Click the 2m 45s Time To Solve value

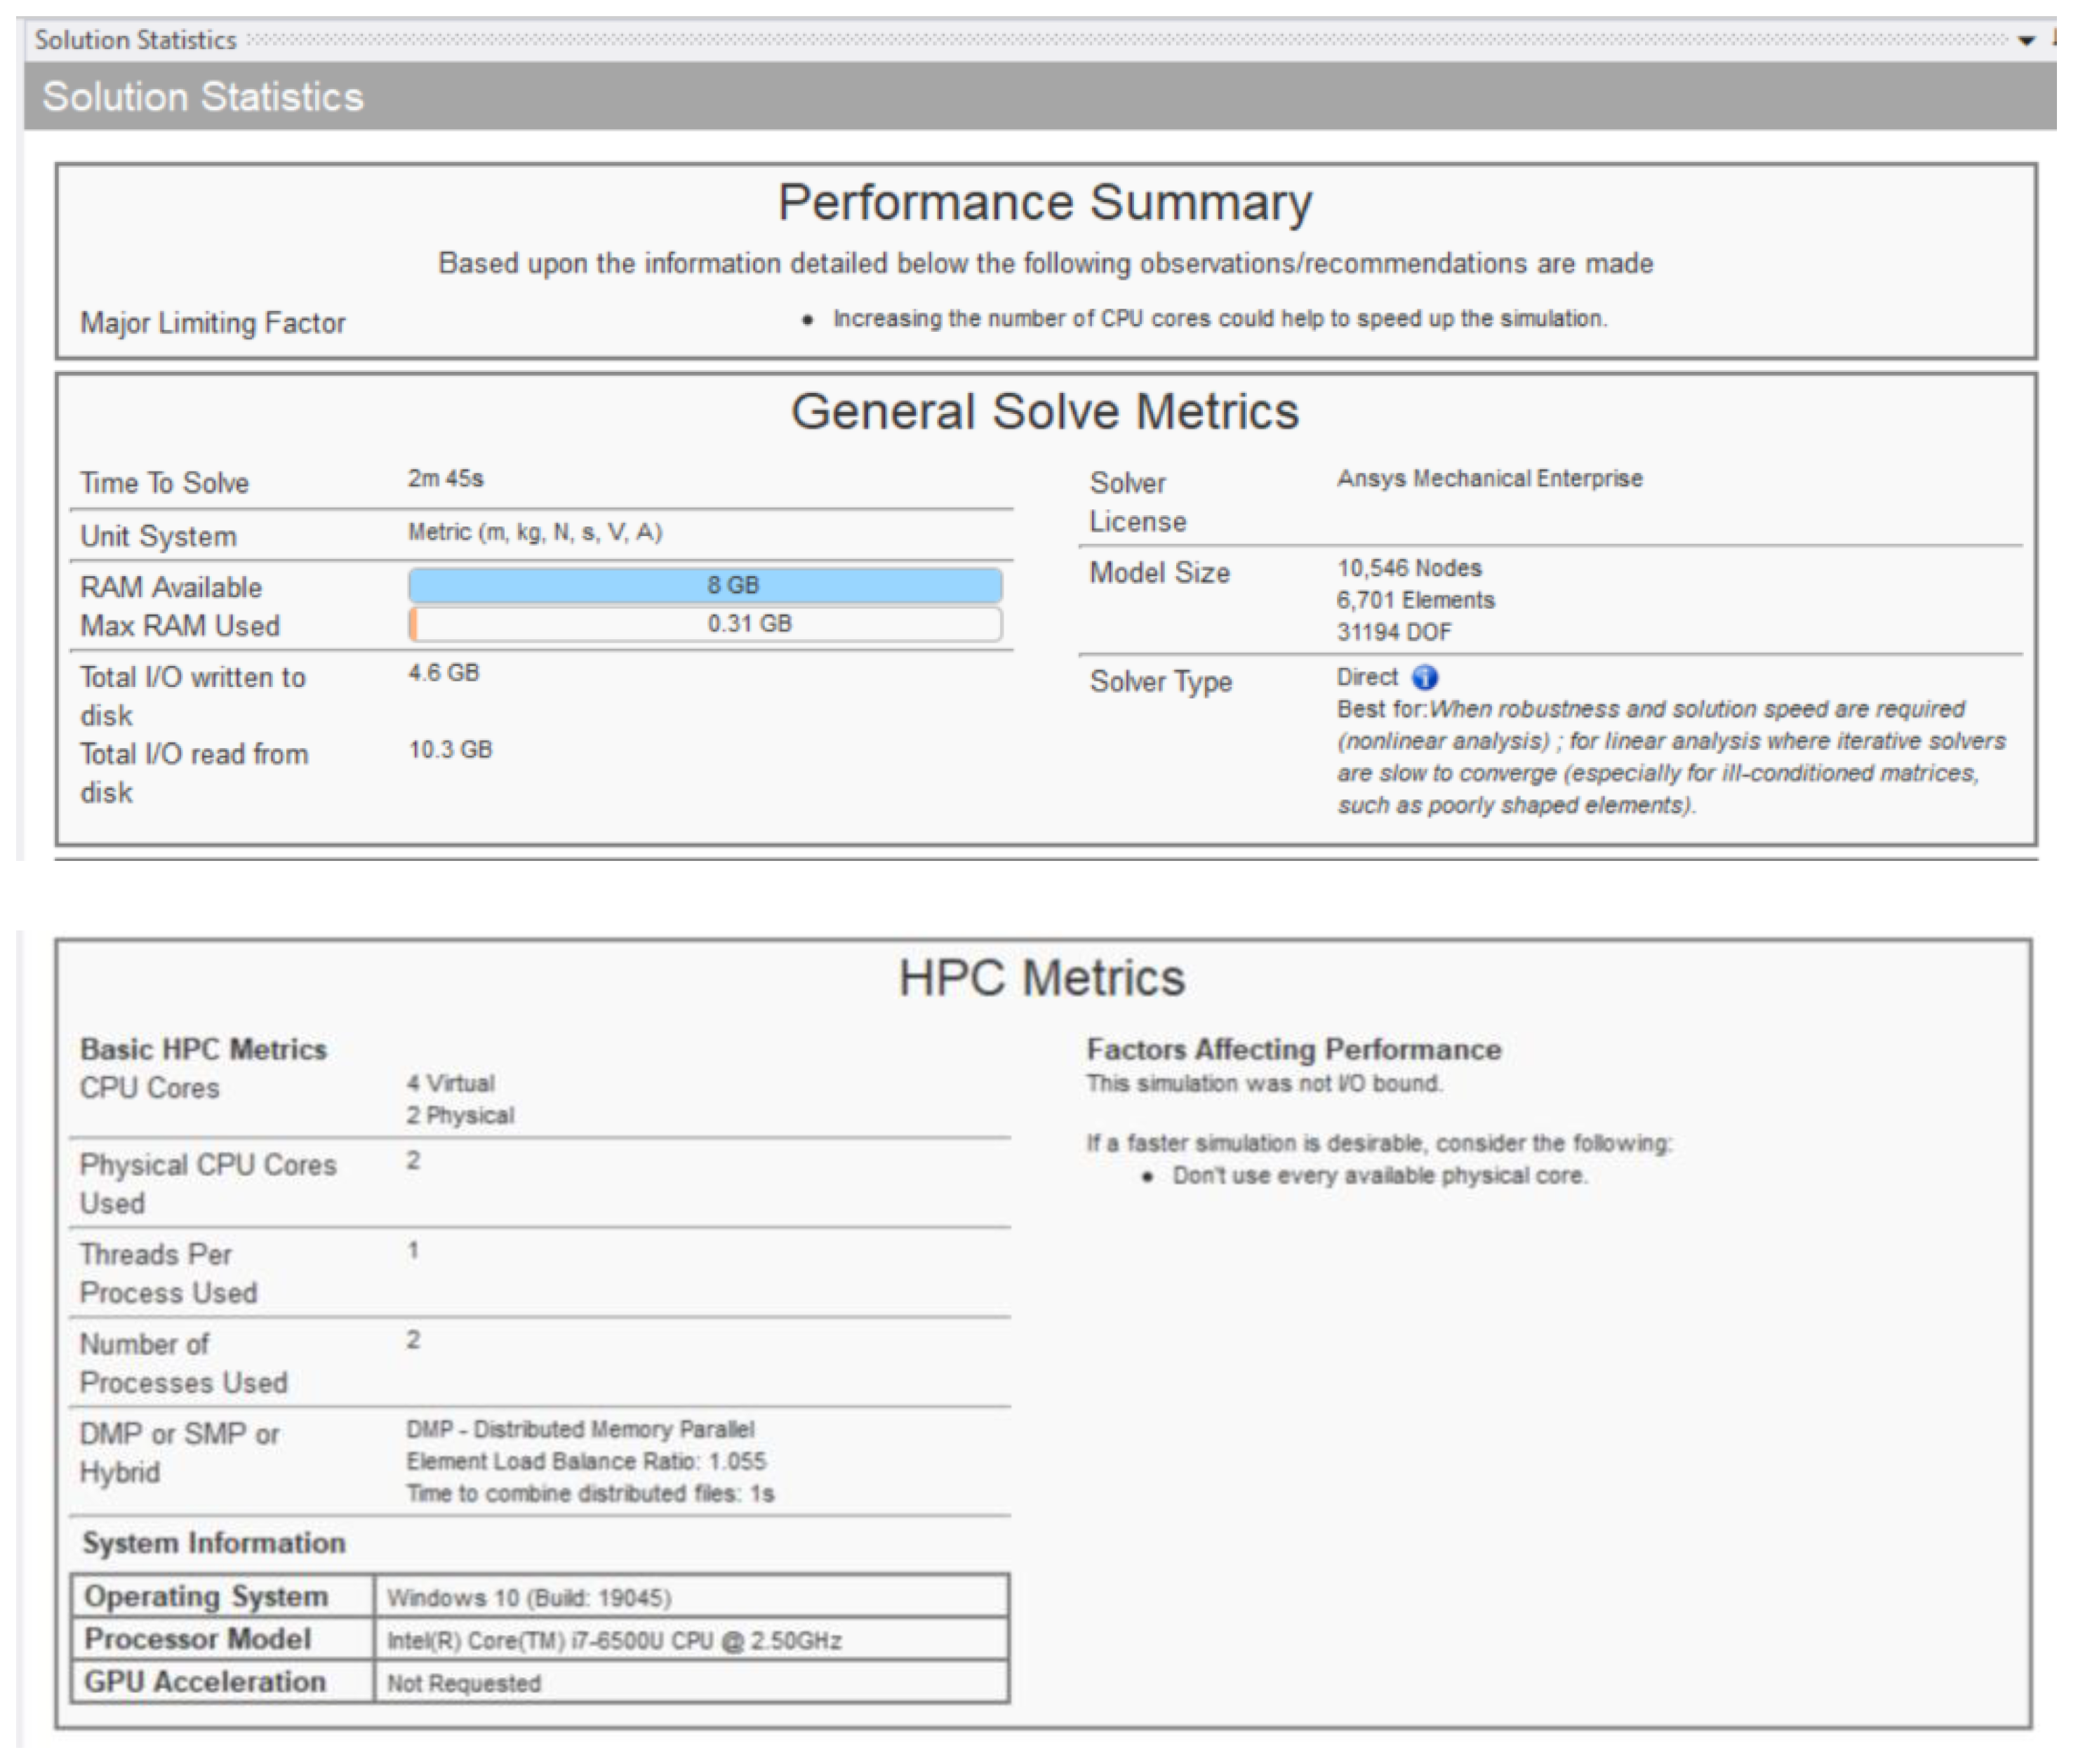click(445, 479)
